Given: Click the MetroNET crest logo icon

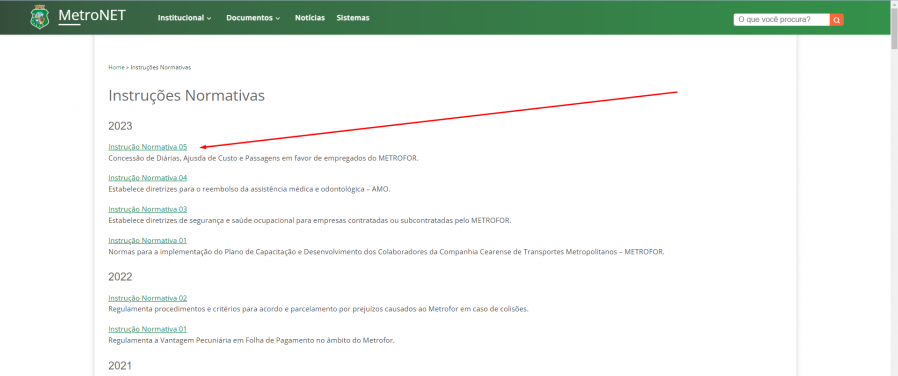Looking at the screenshot, I should click(x=40, y=17).
